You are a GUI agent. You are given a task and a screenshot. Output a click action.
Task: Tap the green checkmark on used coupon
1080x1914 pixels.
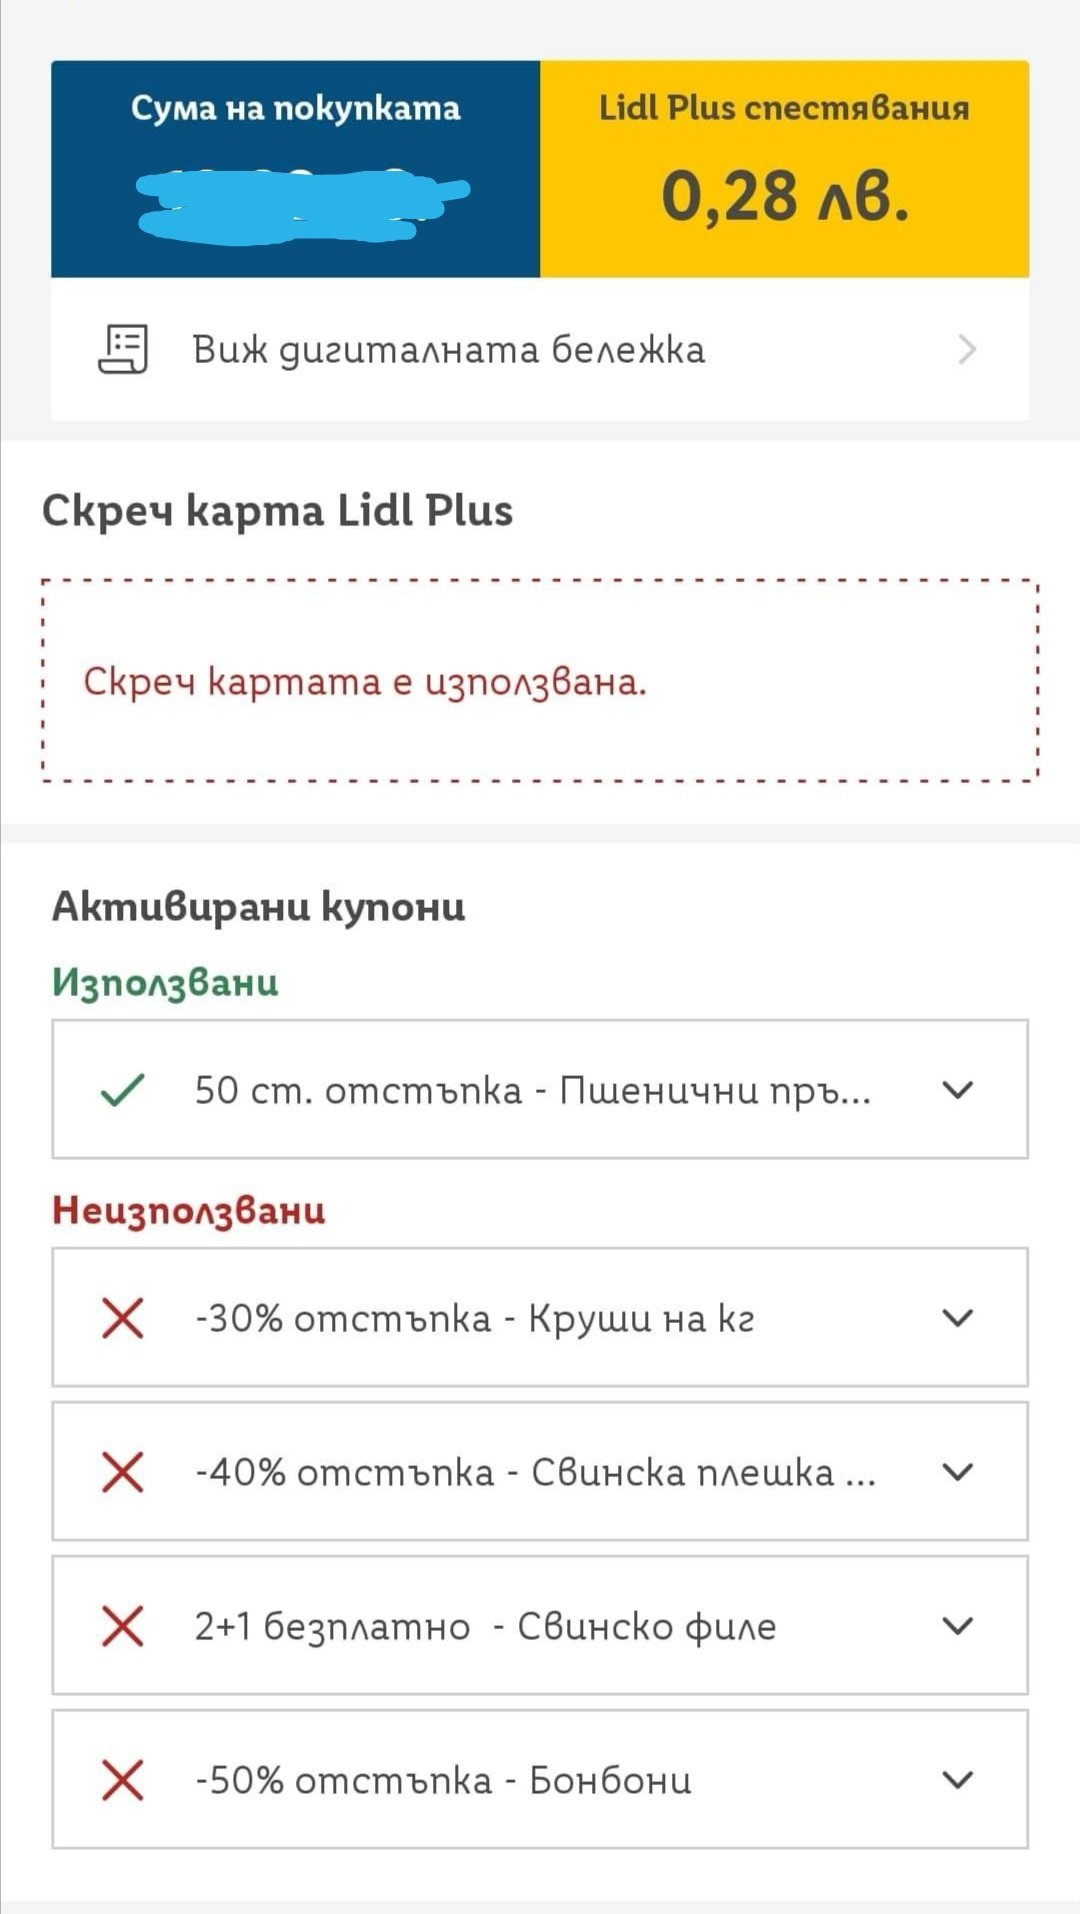tap(122, 1090)
